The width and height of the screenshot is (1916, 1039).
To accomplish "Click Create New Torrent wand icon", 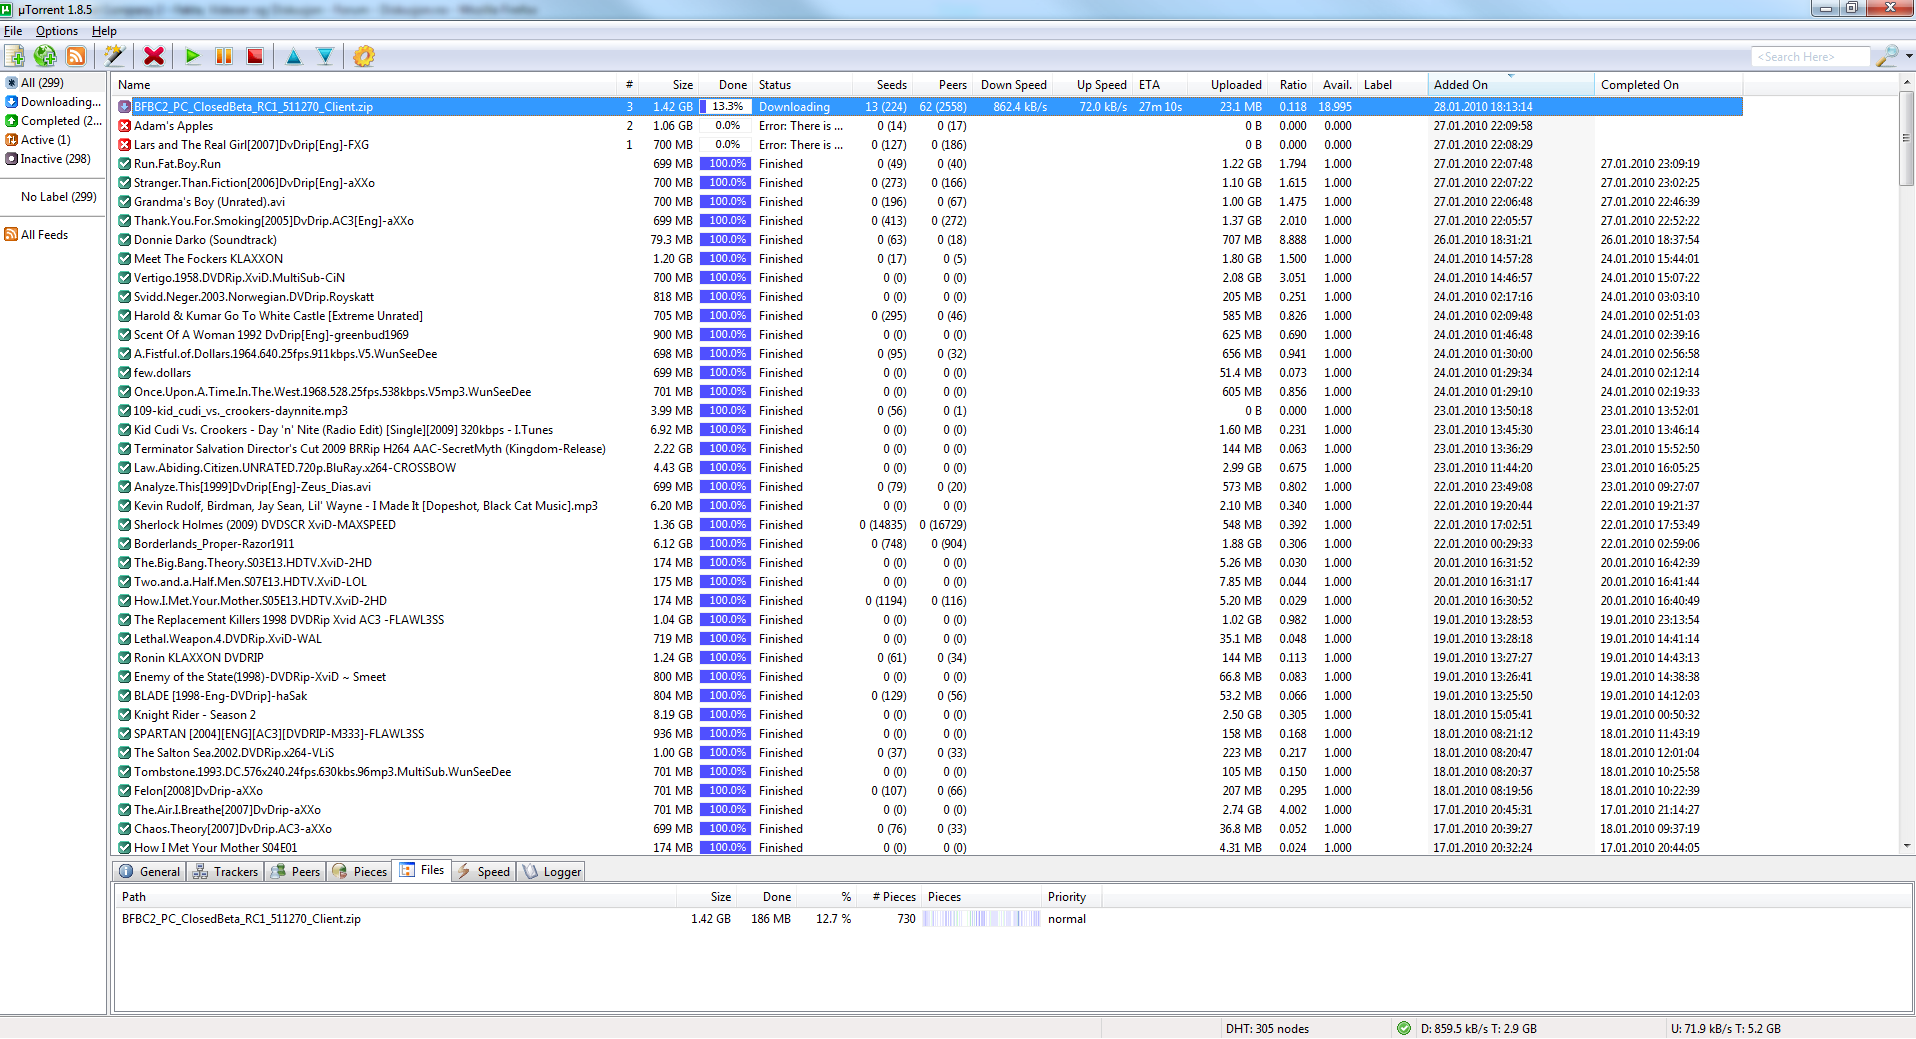I will (x=115, y=56).
